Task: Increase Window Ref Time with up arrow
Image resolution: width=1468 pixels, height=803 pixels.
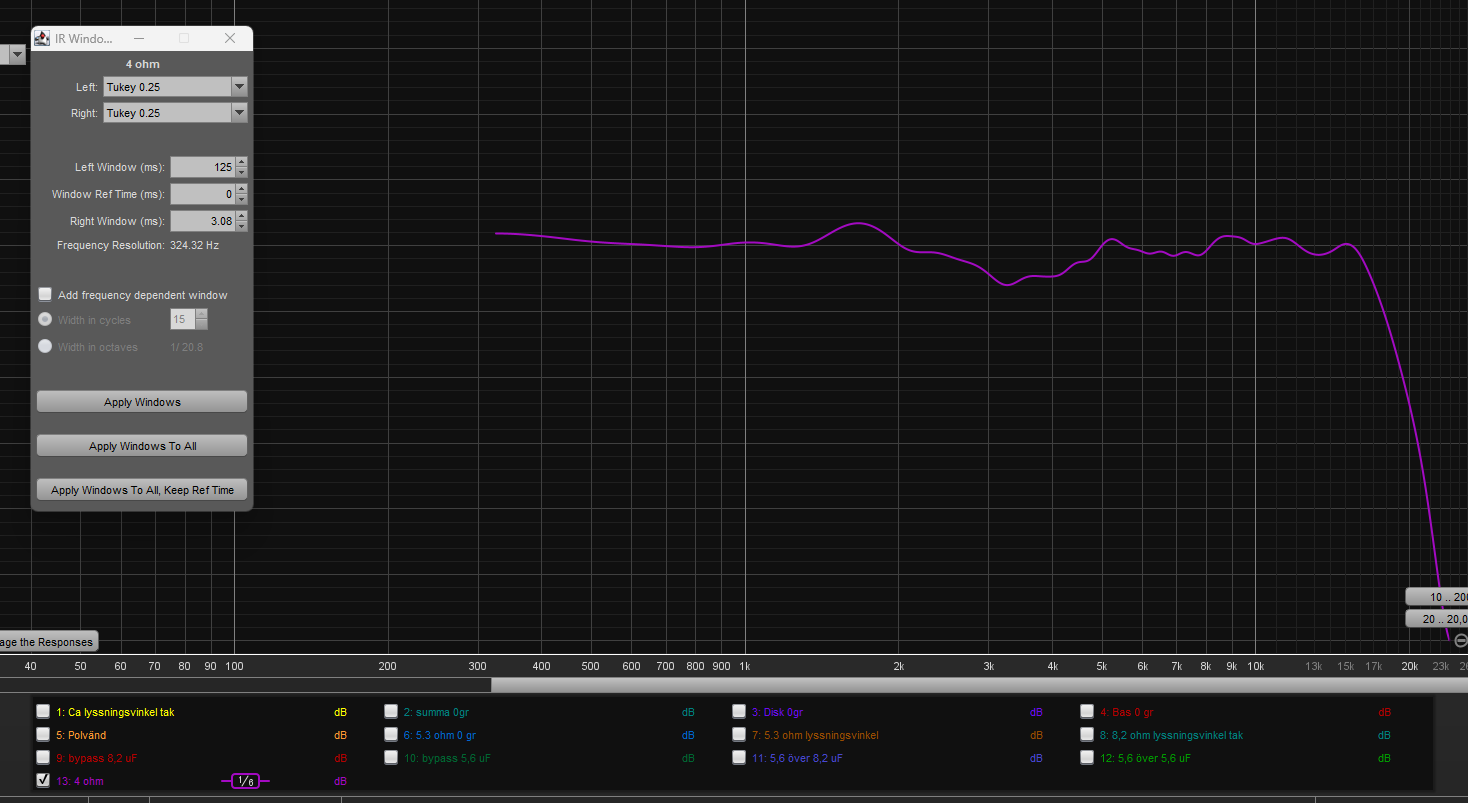Action: pyautogui.click(x=241, y=190)
